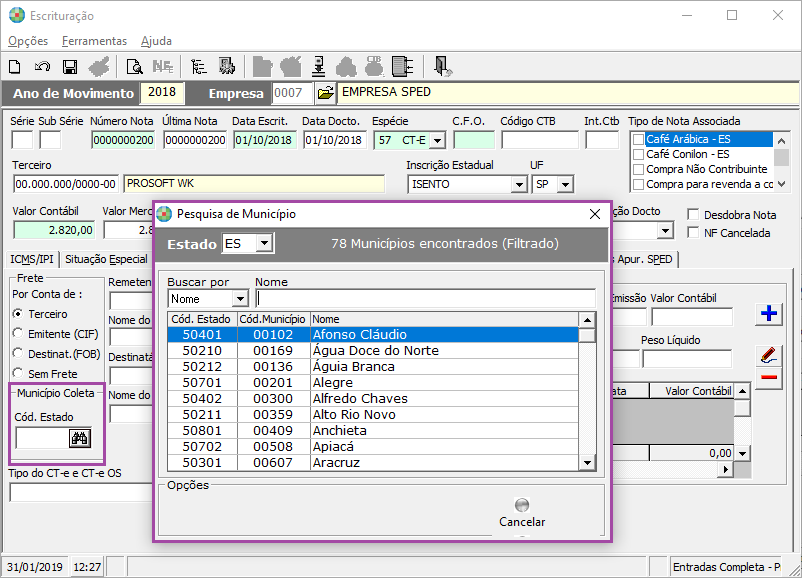Switch to the Apur. SPED tab
The height and width of the screenshot is (578, 802).
[644, 259]
